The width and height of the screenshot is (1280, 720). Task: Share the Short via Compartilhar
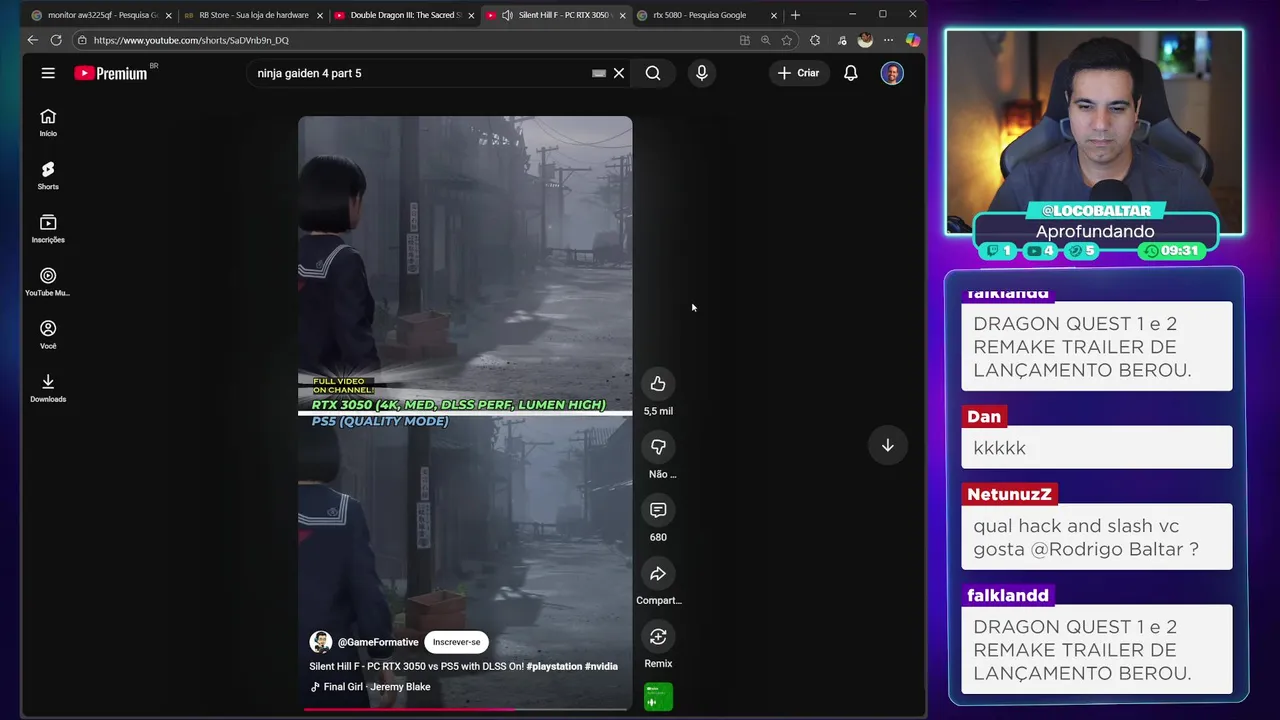coord(658,574)
